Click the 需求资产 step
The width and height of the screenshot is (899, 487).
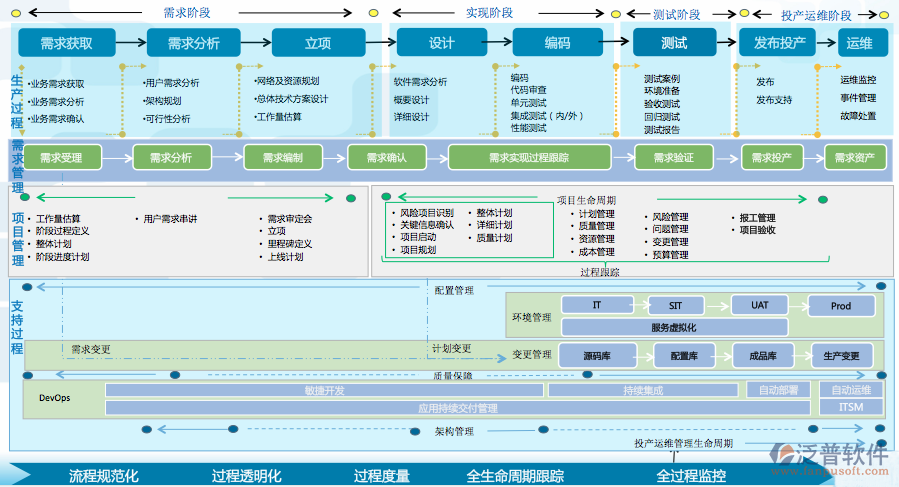(x=854, y=158)
